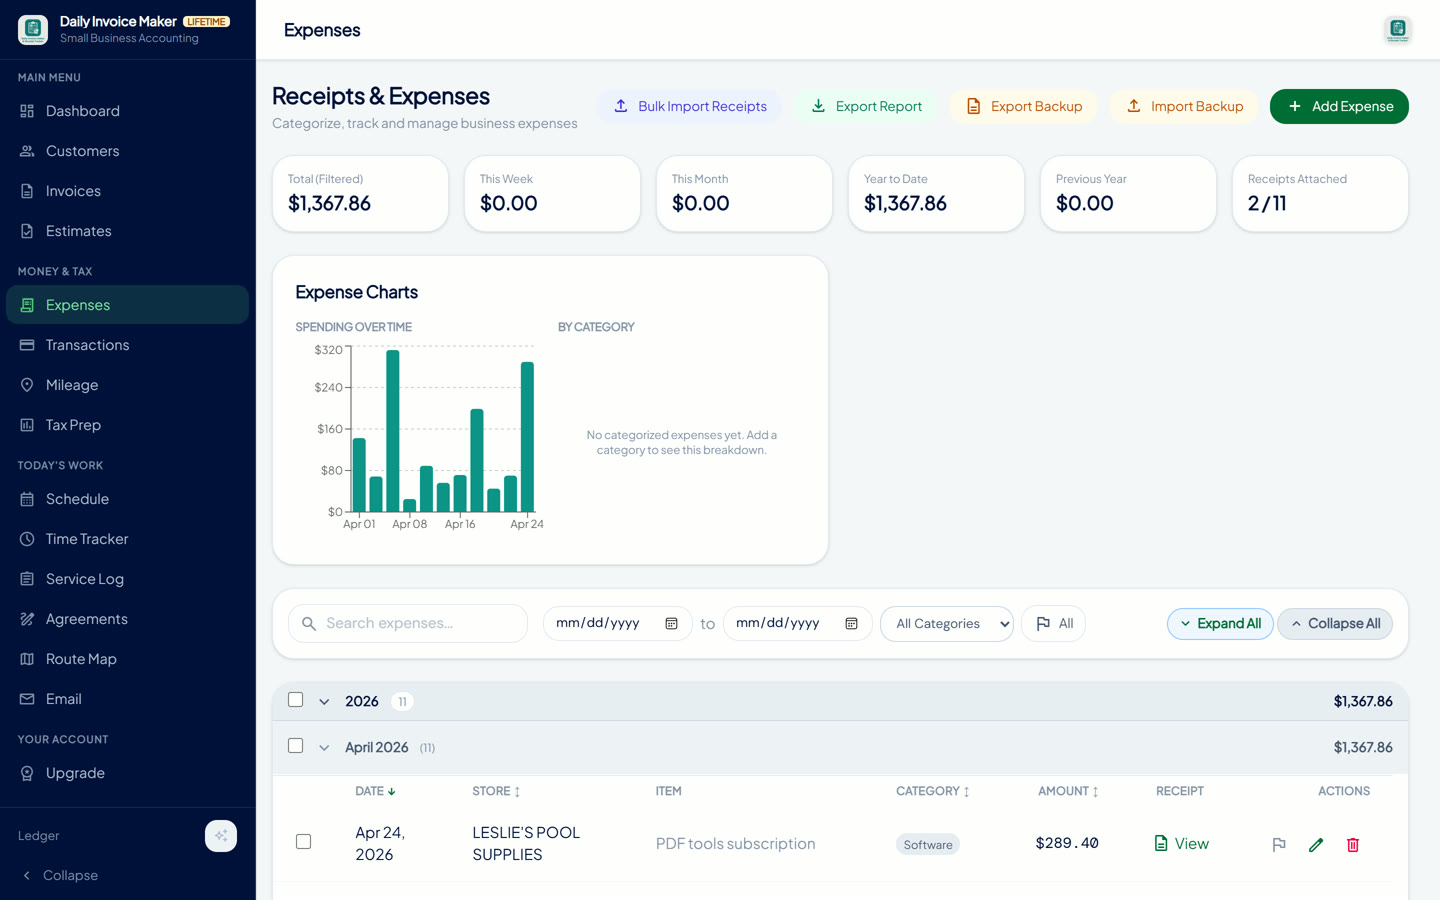The image size is (1440, 900).
Task: Click the Year to Date $1,367.86 card
Action: tap(936, 193)
